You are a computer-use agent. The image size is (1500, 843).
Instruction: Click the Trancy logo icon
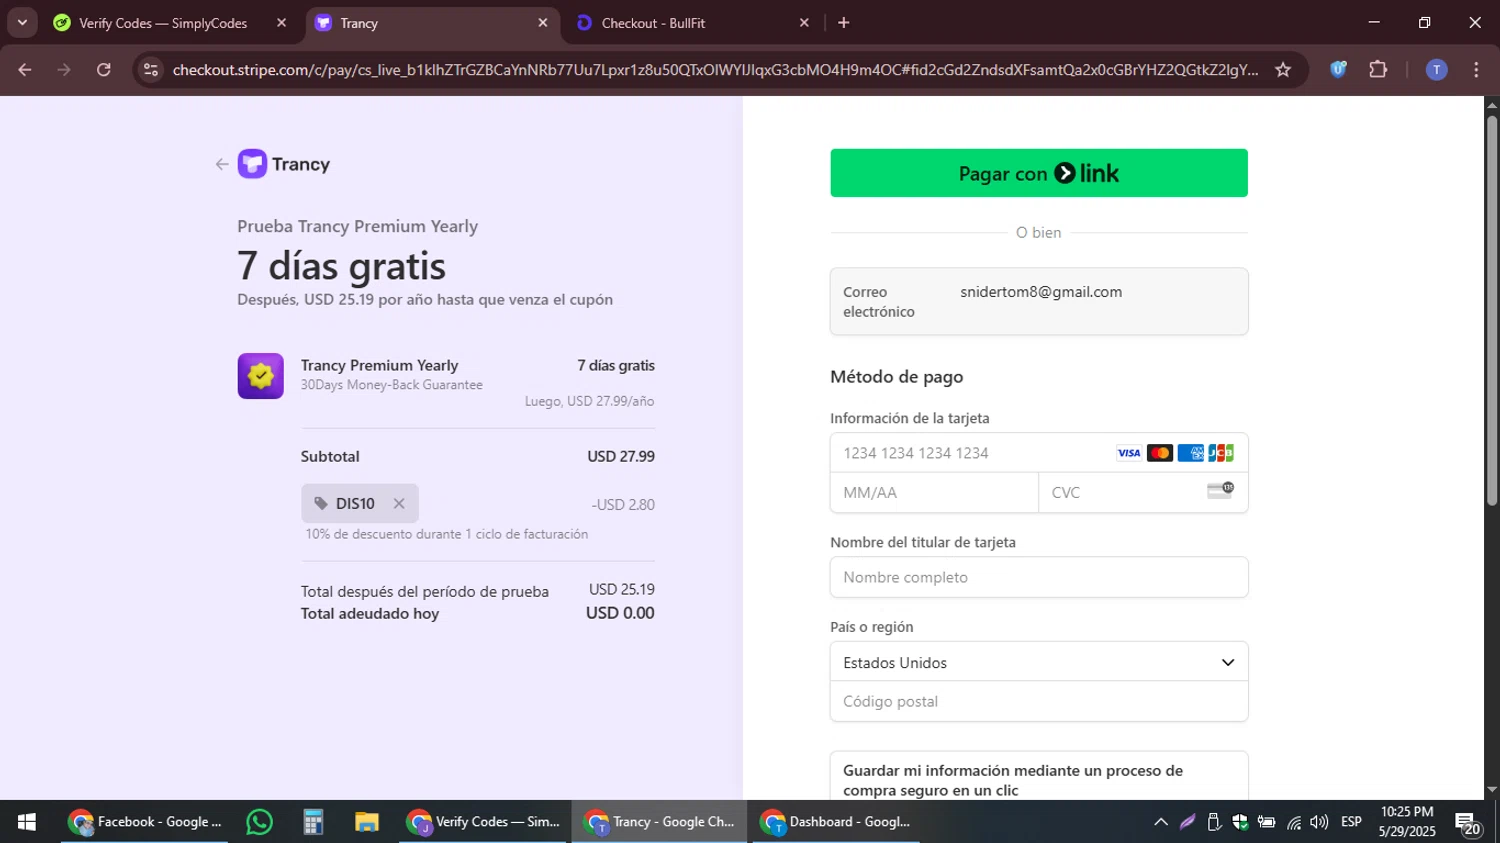point(252,164)
